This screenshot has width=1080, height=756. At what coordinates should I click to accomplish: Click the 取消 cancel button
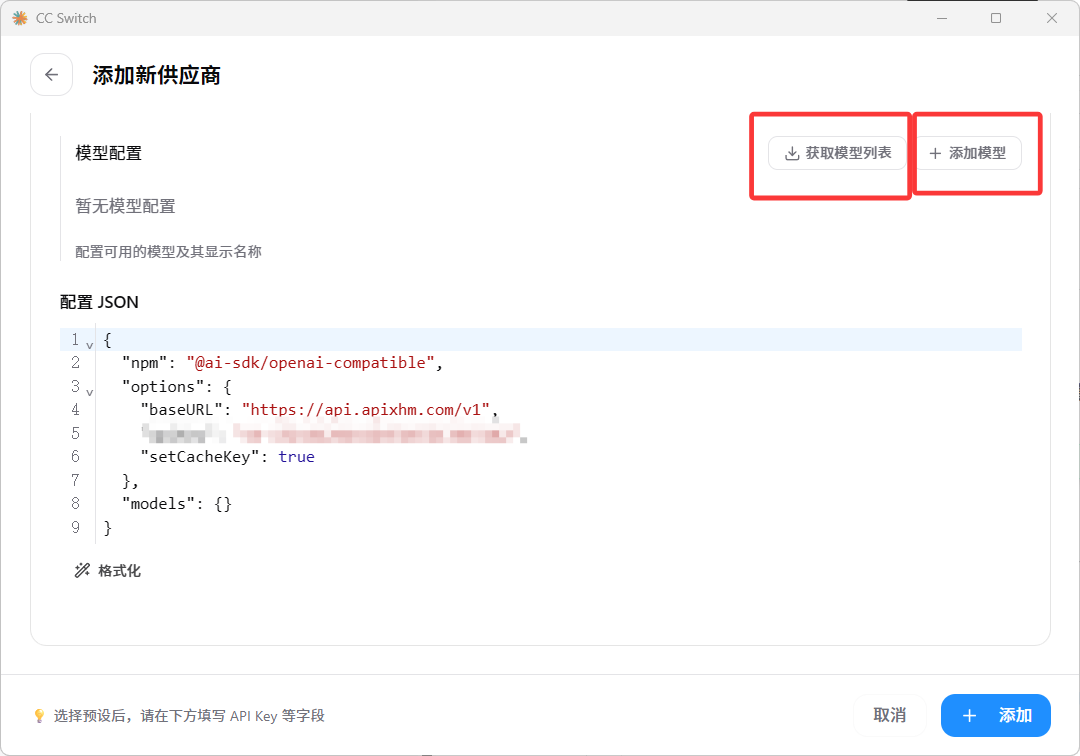tap(889, 715)
